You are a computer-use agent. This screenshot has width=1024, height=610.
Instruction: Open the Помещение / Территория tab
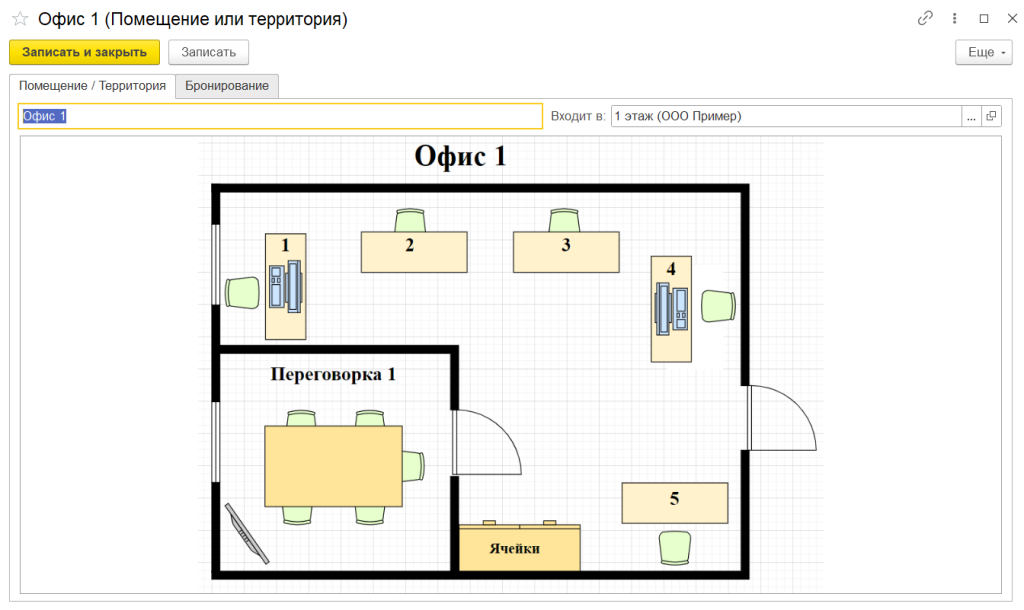pos(92,86)
